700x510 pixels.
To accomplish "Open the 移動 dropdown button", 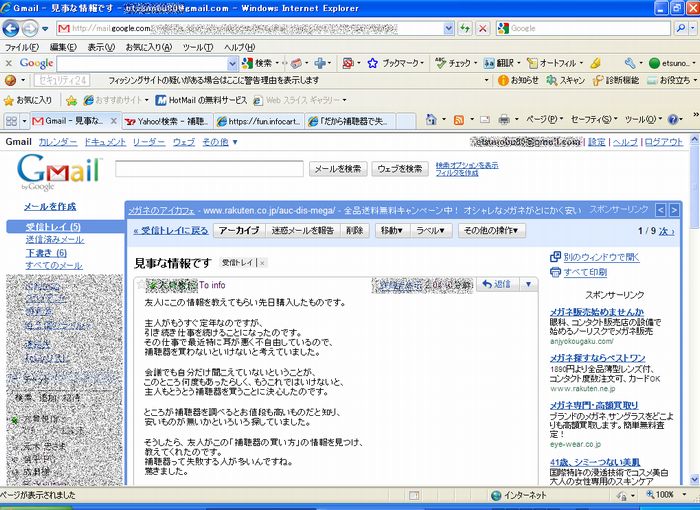I will pyautogui.click(x=392, y=230).
